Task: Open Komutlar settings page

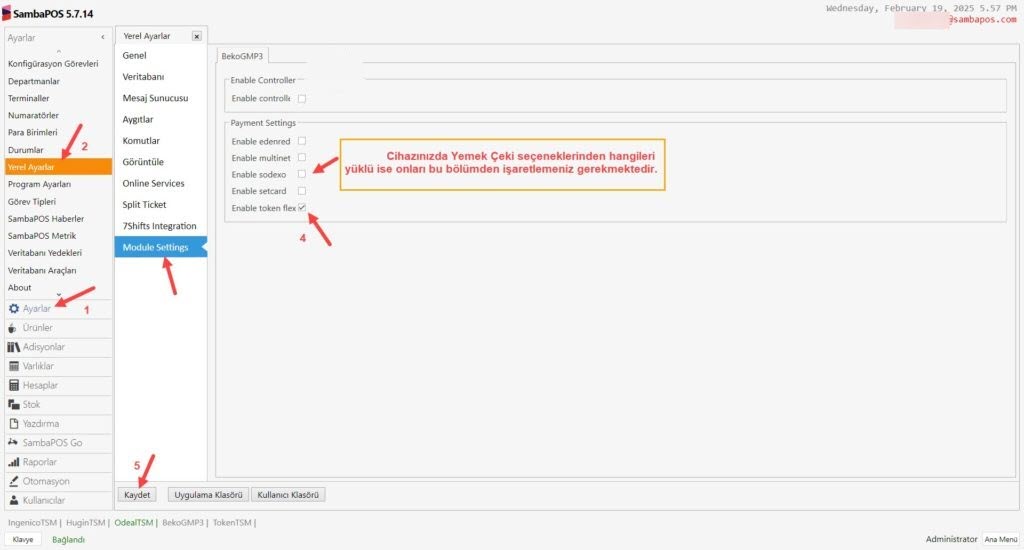Action: click(x=161, y=141)
